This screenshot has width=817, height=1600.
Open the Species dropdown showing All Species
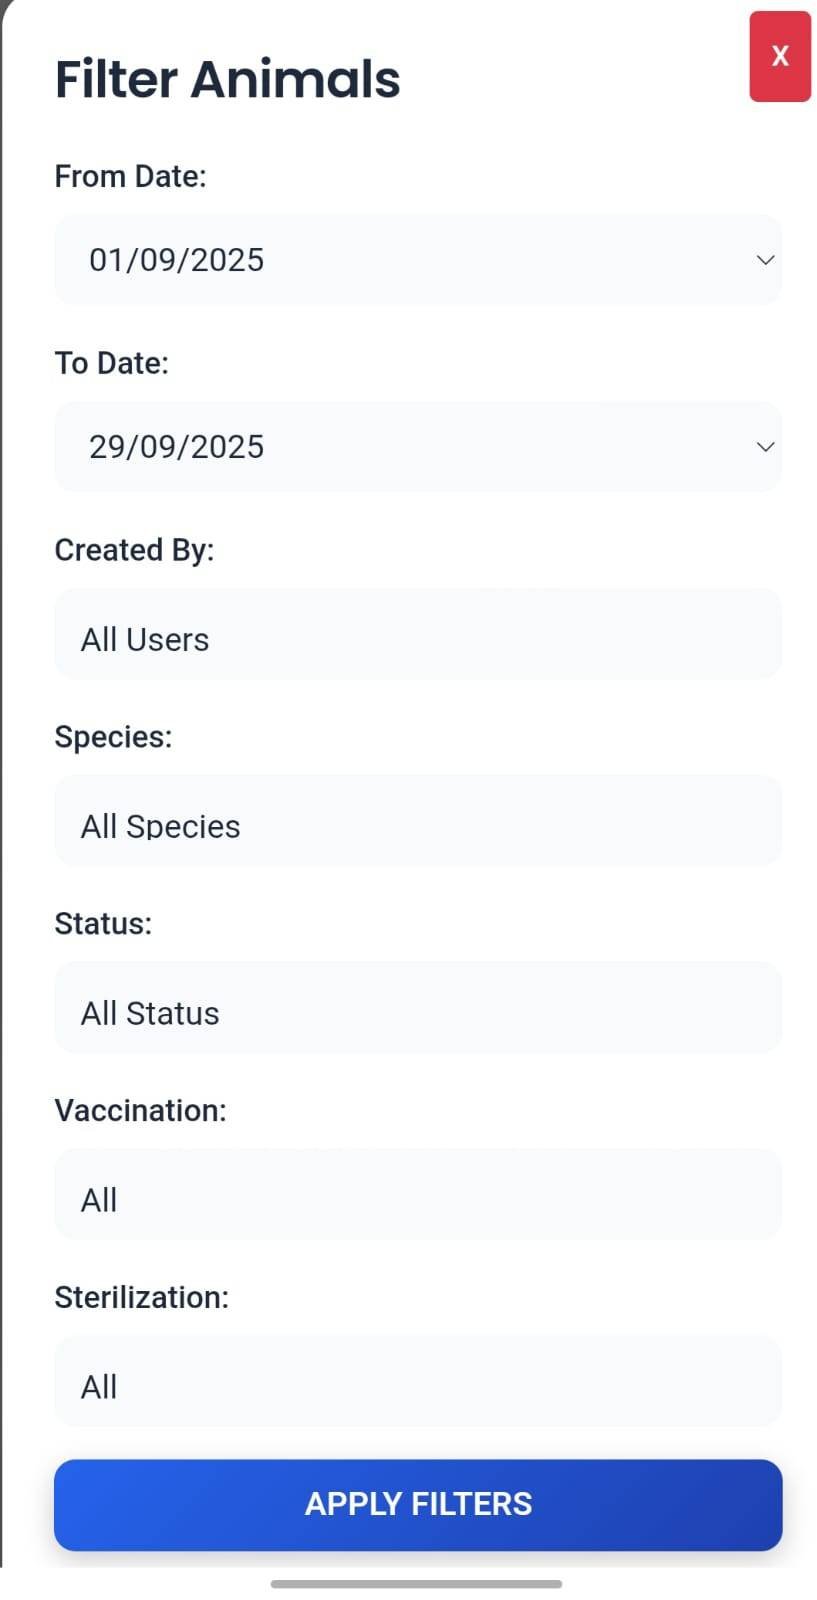(x=418, y=820)
